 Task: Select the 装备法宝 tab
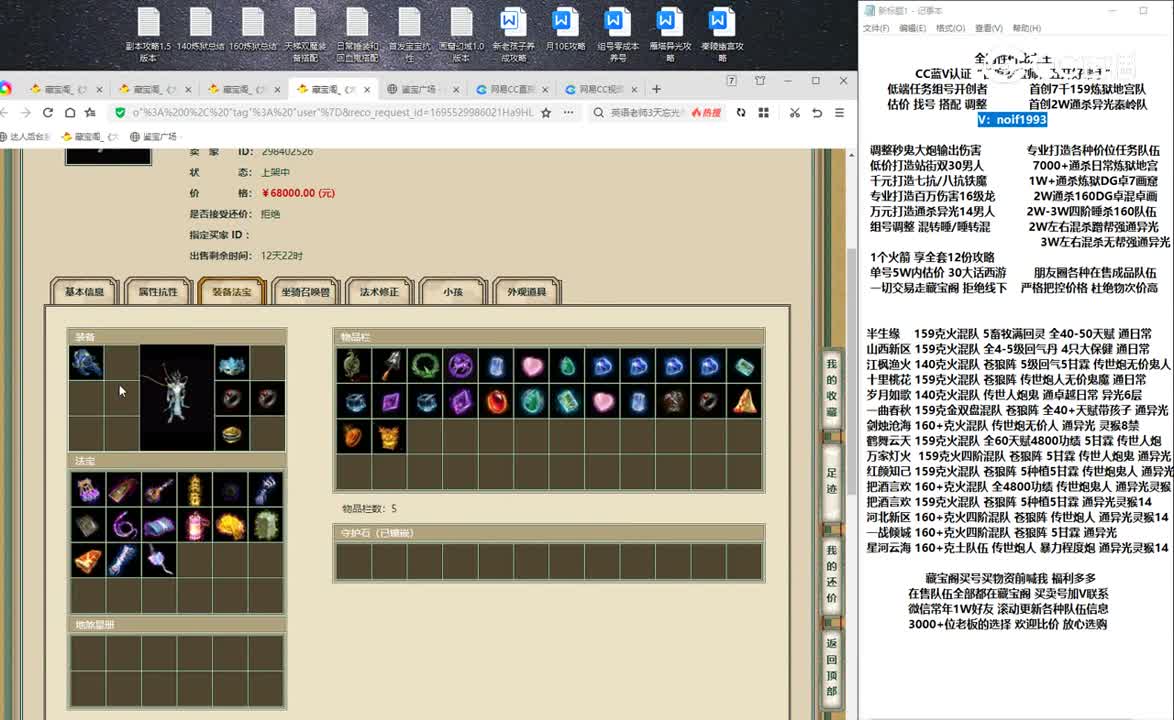pyautogui.click(x=232, y=292)
